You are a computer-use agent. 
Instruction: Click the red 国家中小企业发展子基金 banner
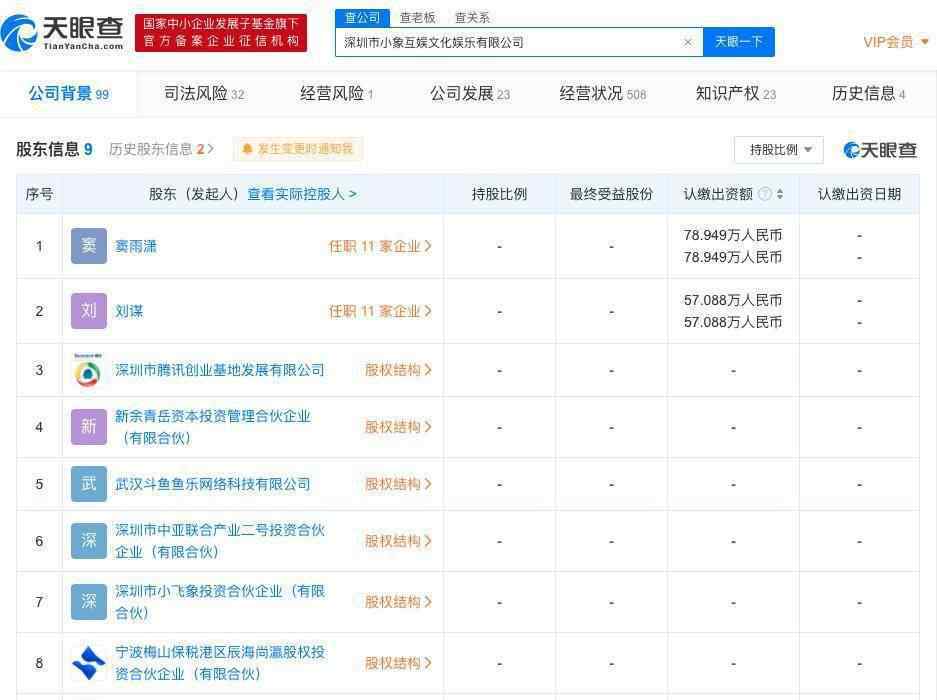click(221, 33)
